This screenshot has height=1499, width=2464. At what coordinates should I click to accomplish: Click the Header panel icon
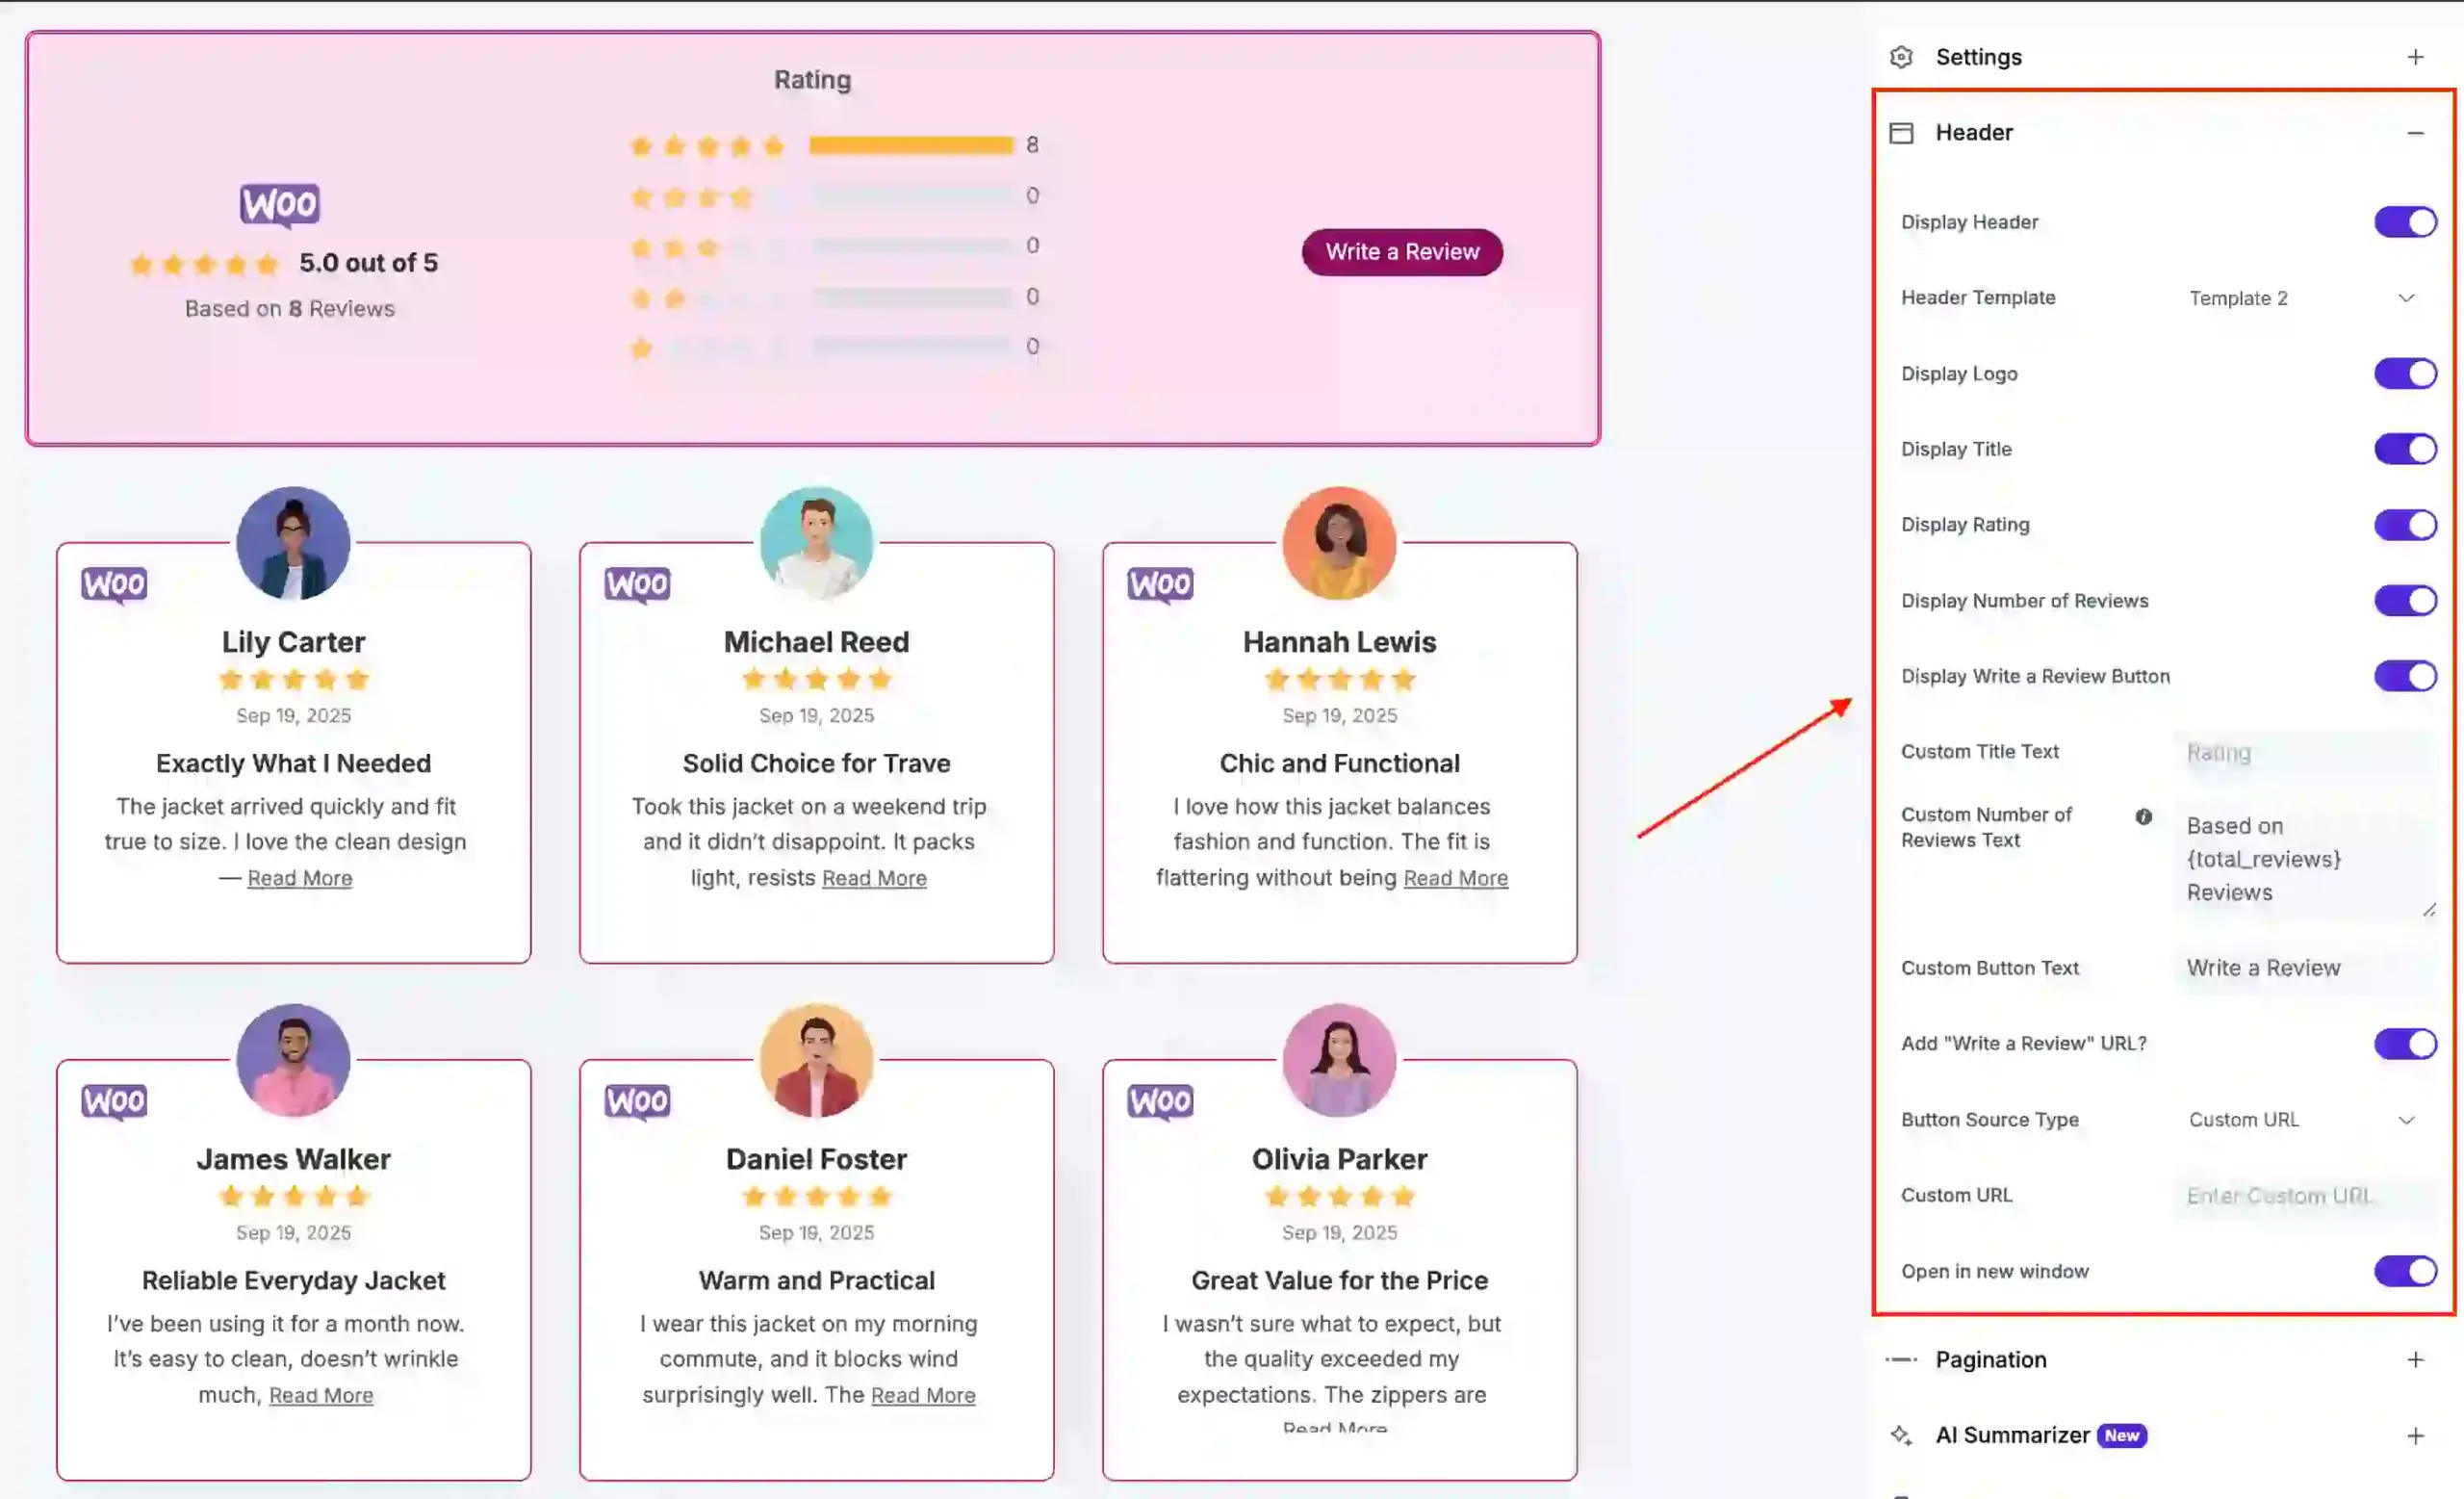(x=1902, y=132)
